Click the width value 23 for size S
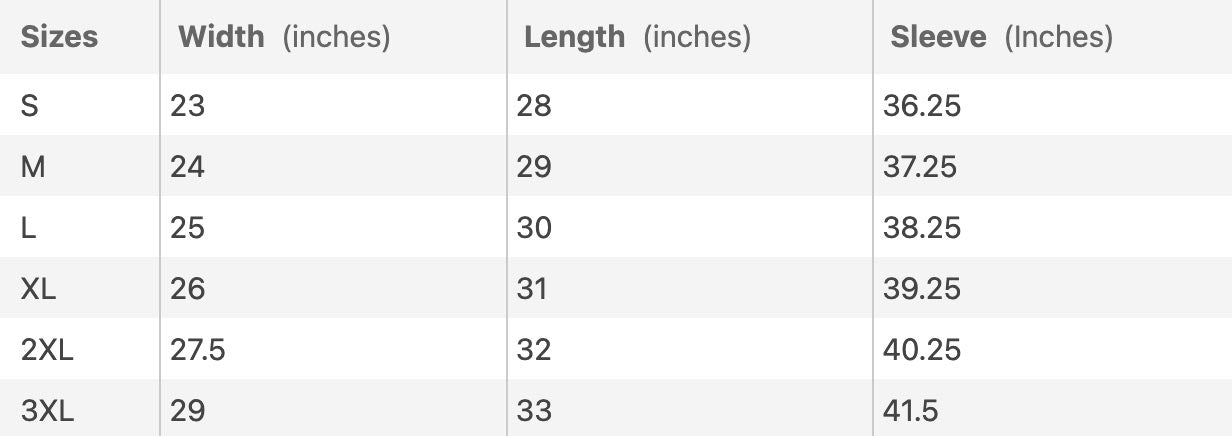 pyautogui.click(x=187, y=105)
